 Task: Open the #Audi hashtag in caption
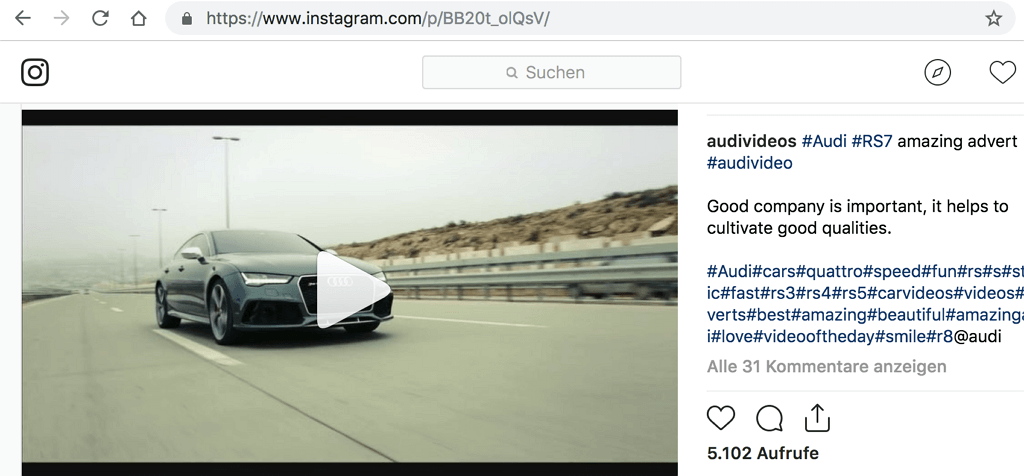[x=824, y=141]
